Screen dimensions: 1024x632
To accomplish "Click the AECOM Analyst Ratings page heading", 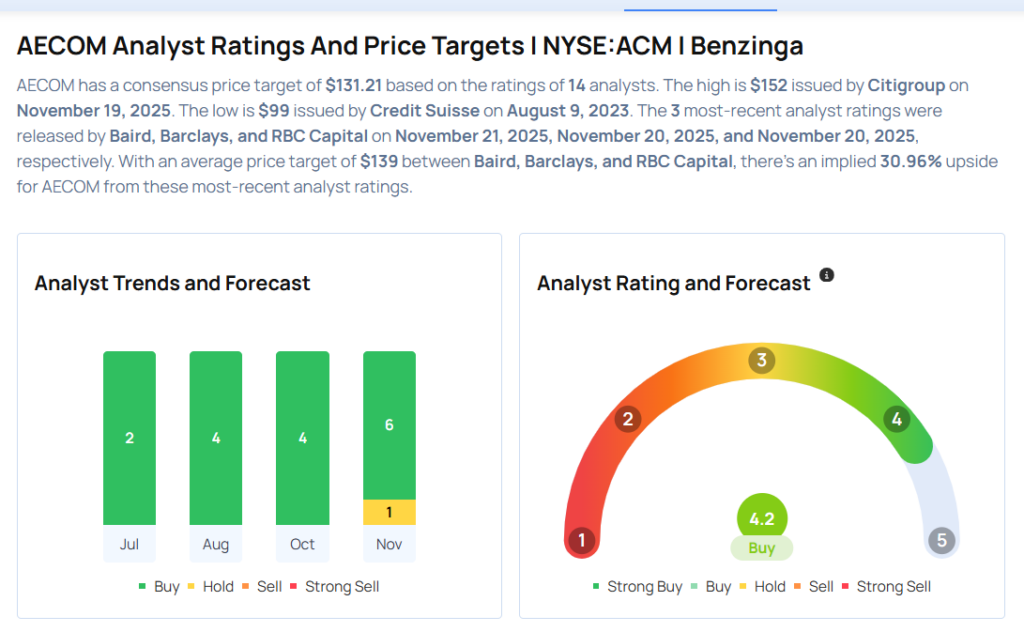I will pyautogui.click(x=410, y=46).
